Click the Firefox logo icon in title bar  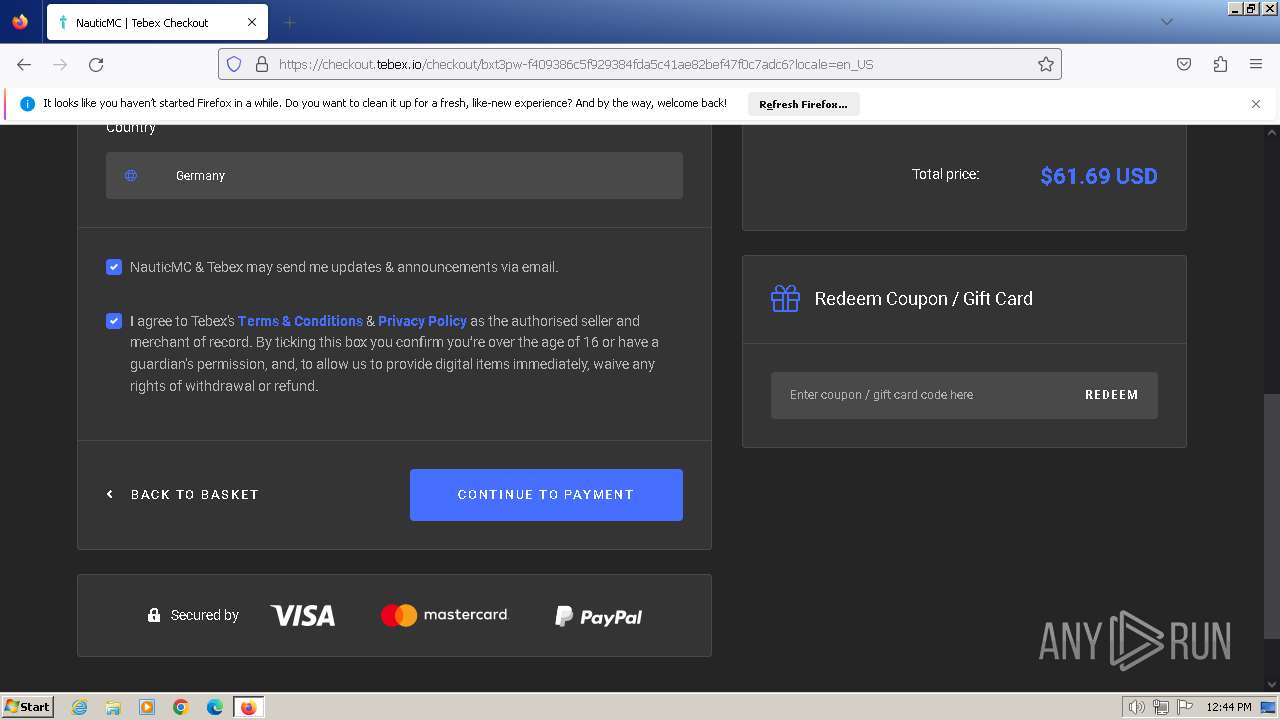click(20, 21)
